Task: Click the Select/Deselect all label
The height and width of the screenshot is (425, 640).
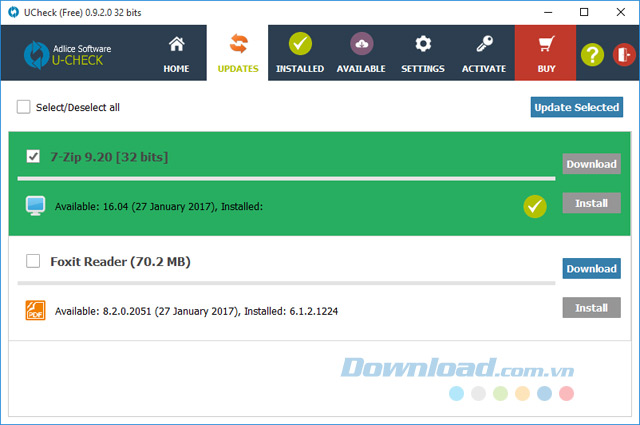Action: 78,107
